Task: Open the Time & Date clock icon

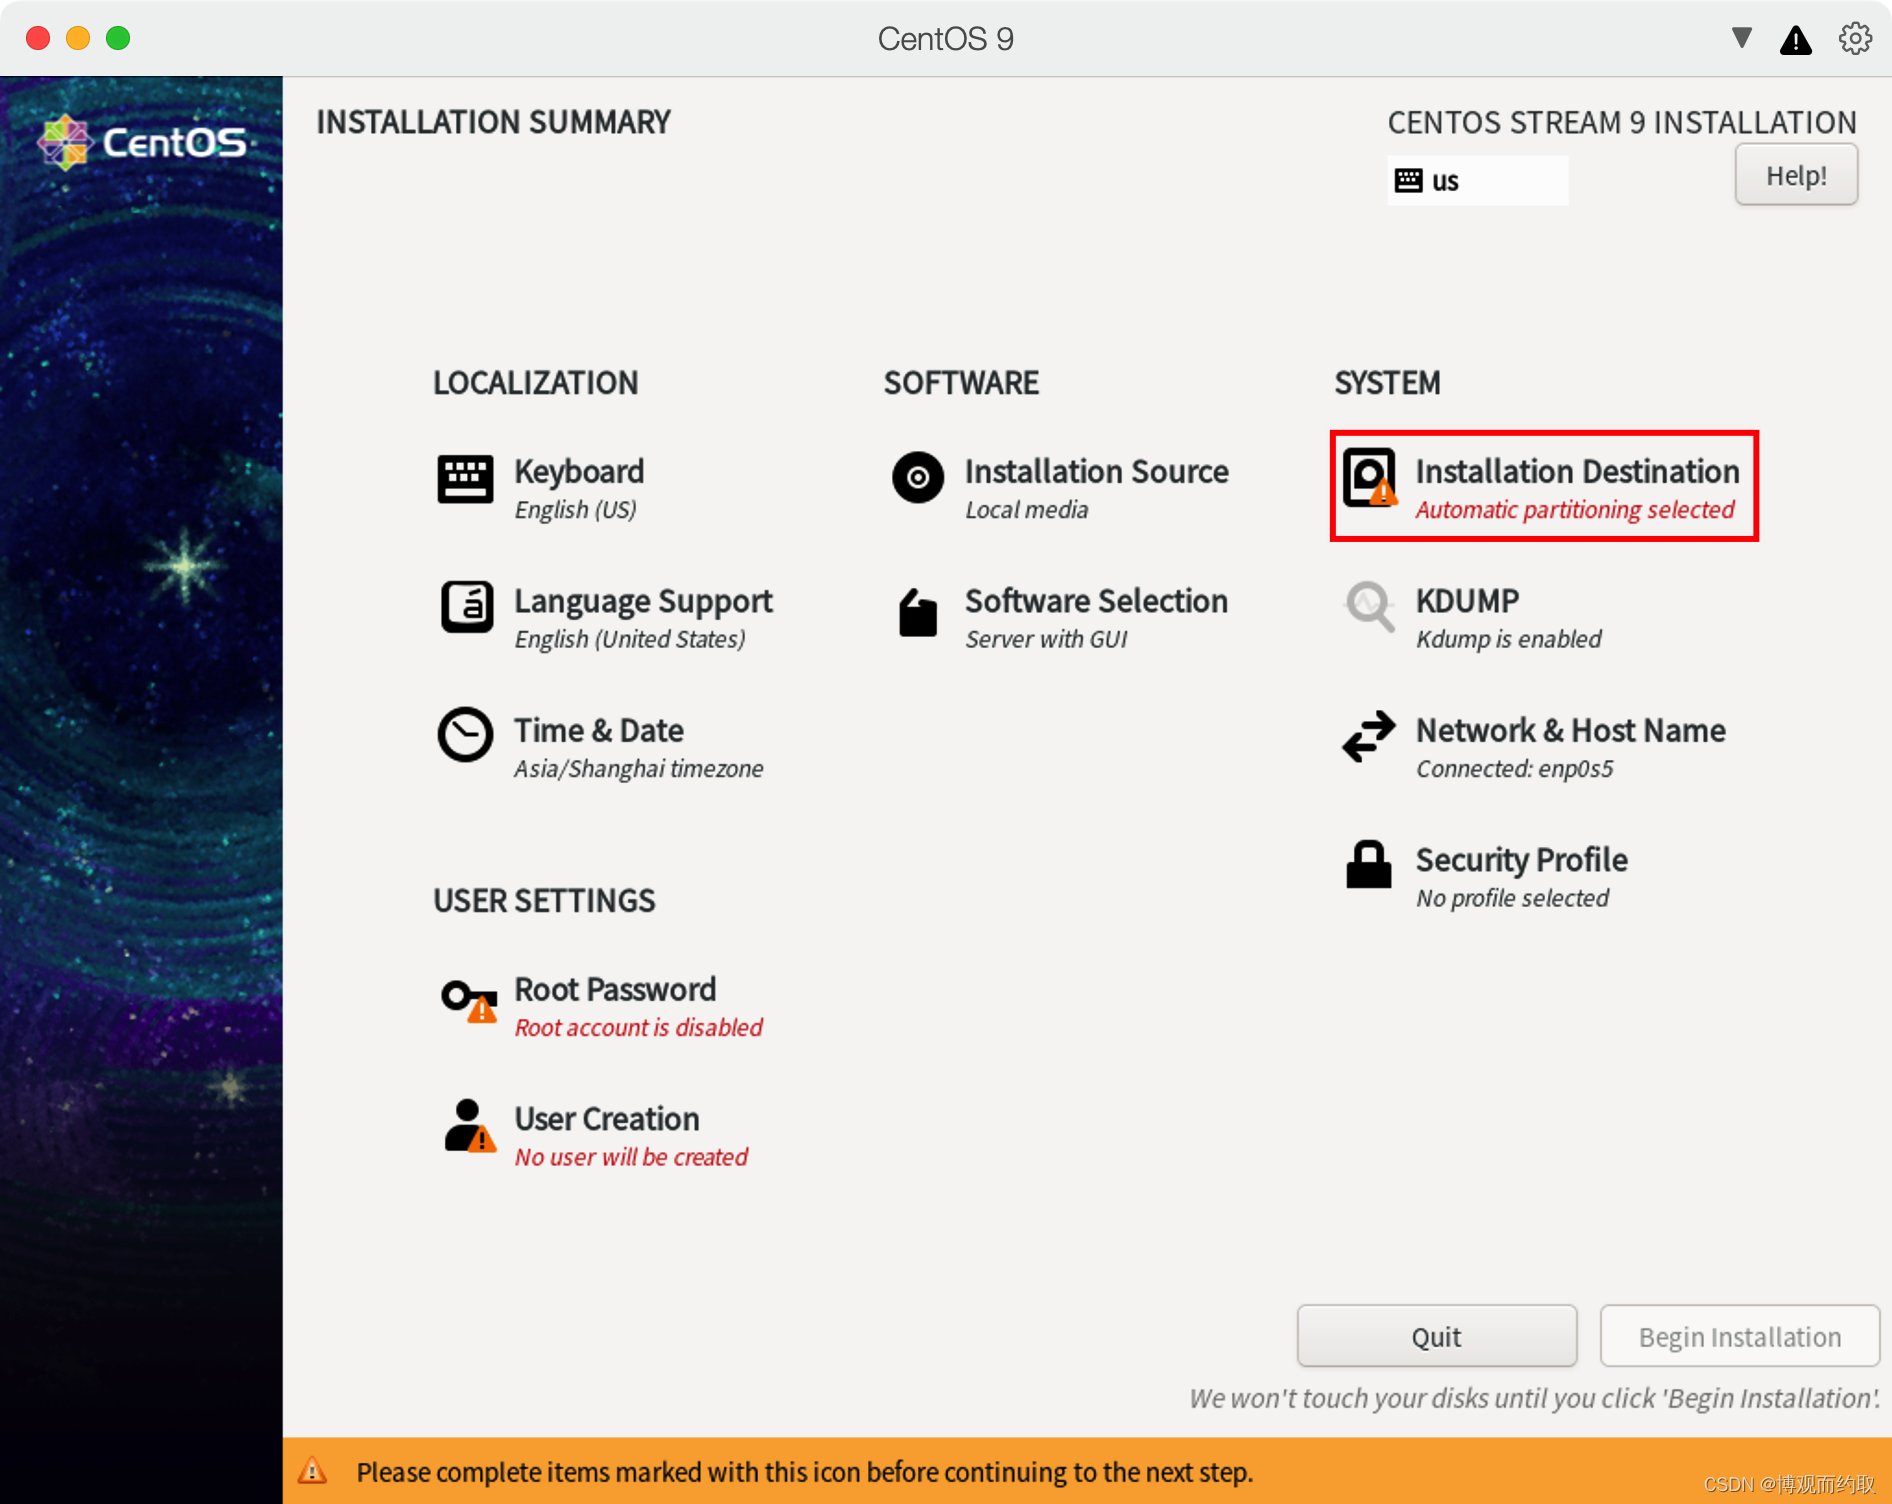Action: [x=465, y=735]
